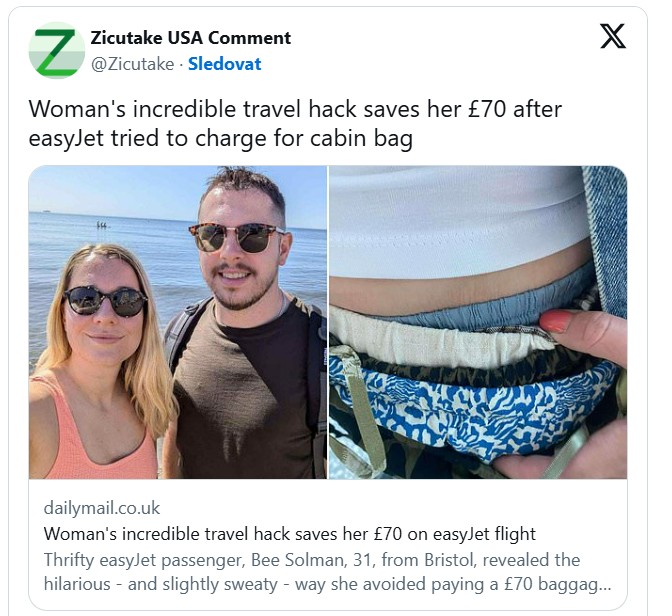Open the green Z profile avatar
The image size is (672, 616).
pyautogui.click(x=57, y=50)
